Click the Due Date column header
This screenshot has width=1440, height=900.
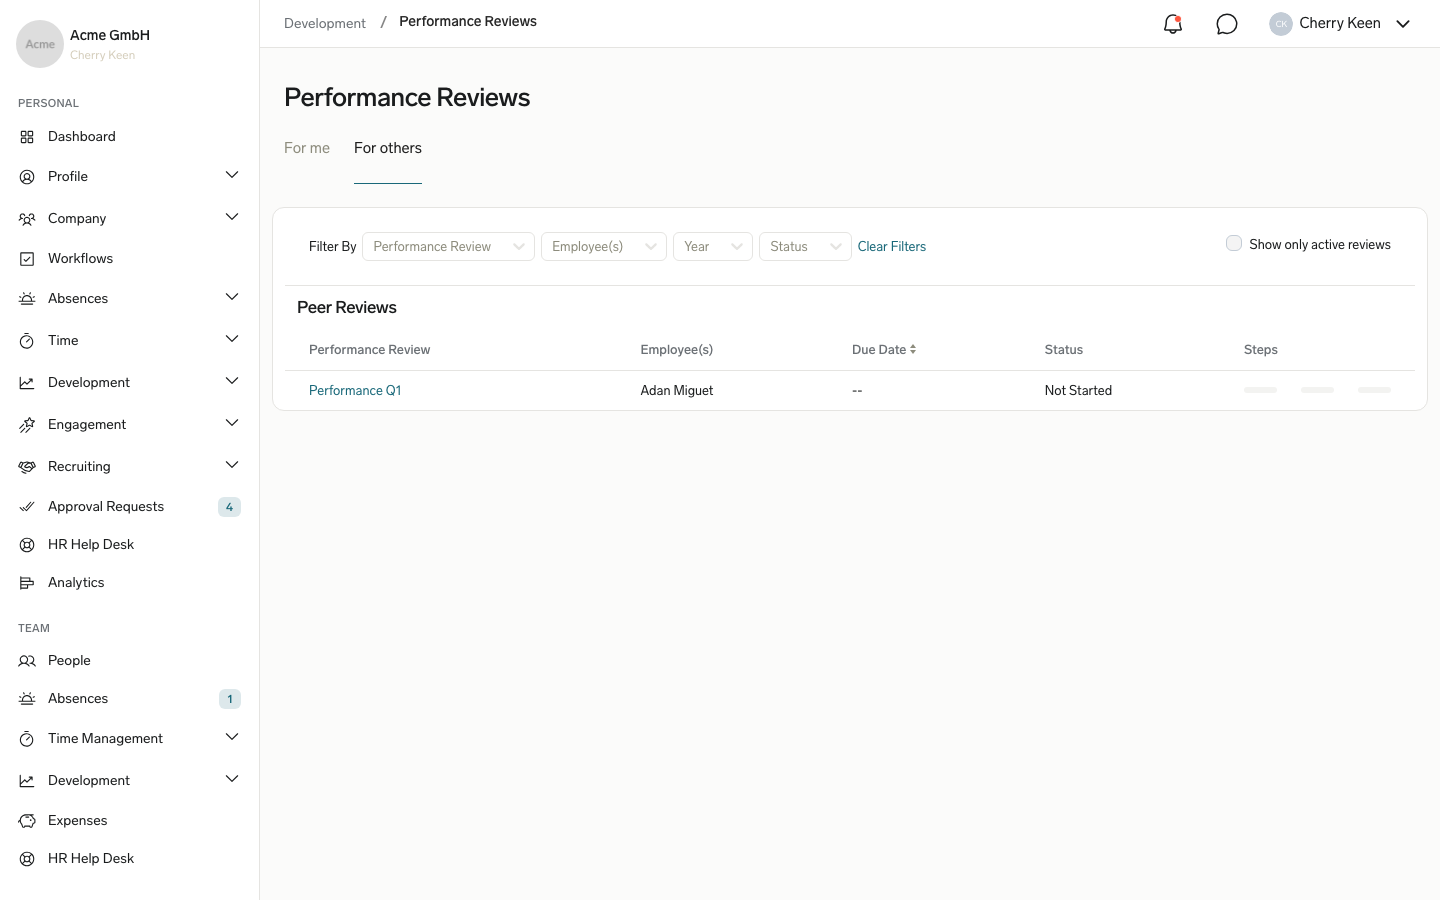879,350
